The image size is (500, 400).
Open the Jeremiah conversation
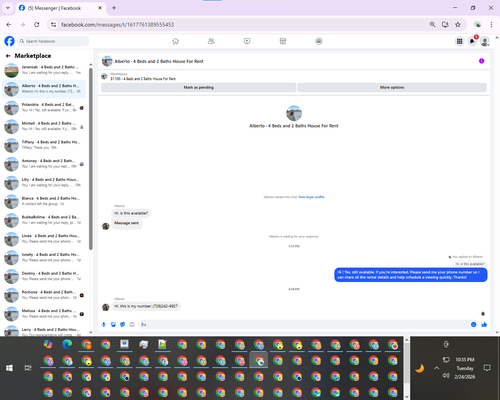coord(44,70)
